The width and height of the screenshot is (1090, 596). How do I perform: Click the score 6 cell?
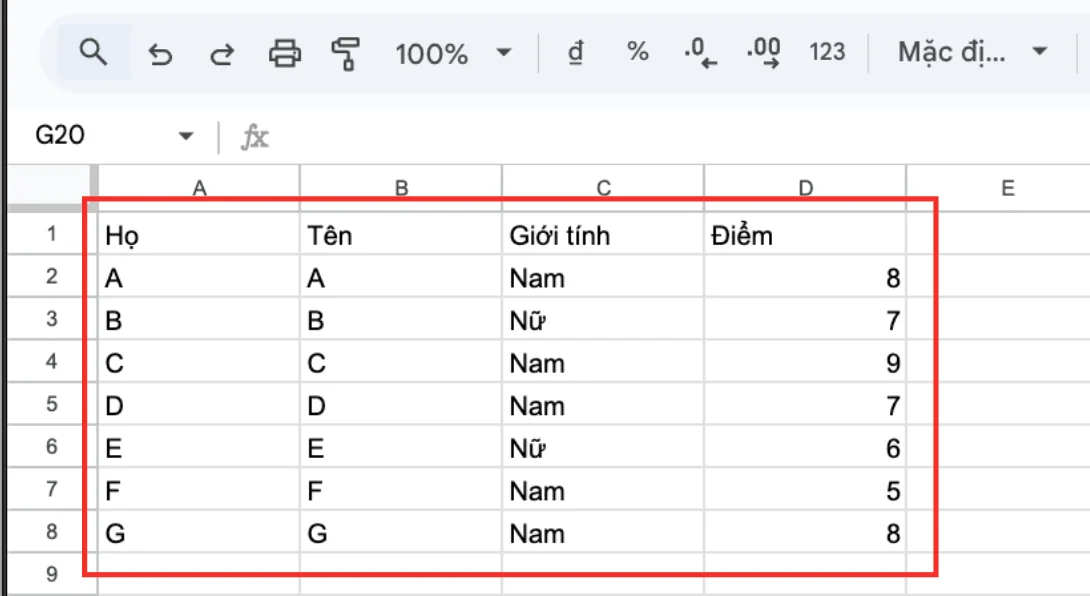pos(805,446)
